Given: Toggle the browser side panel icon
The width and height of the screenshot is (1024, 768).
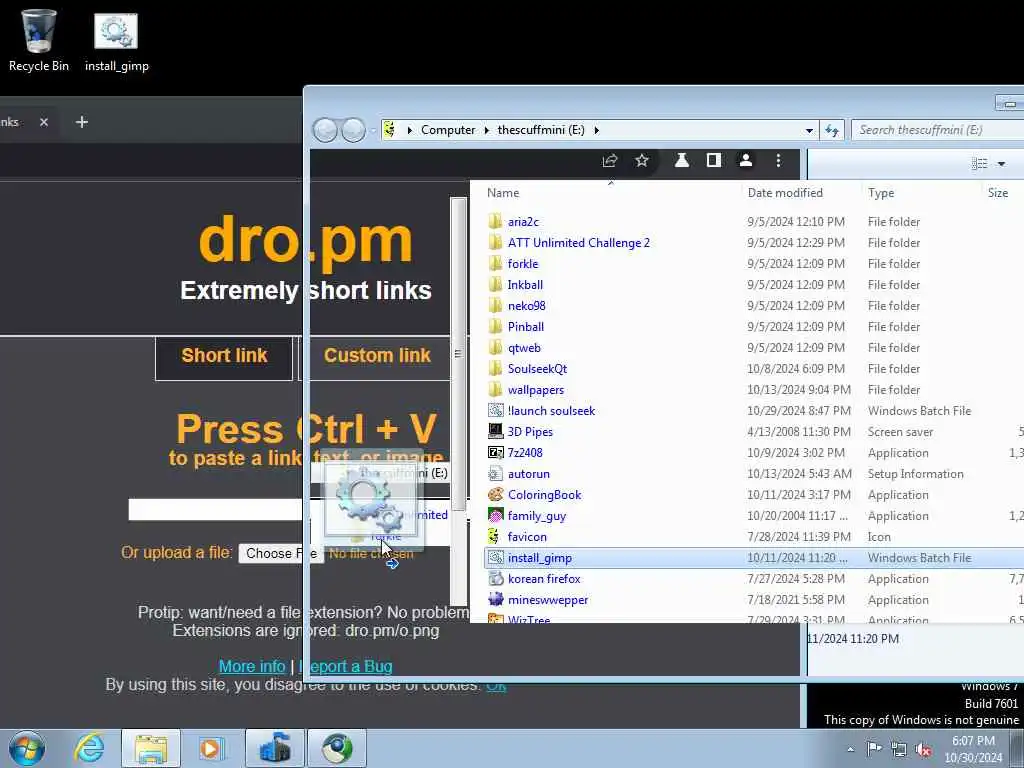Looking at the screenshot, I should (x=714, y=161).
